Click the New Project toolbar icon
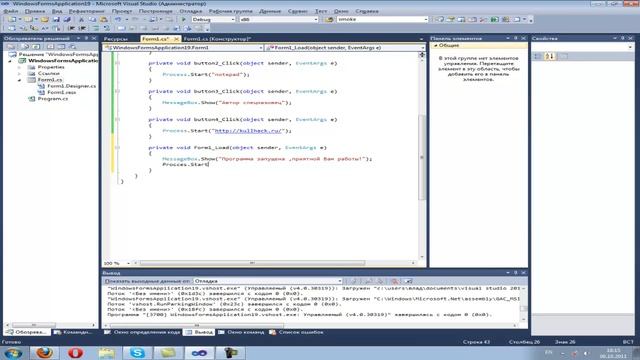This screenshot has height=360, width=640. coord(12,19)
